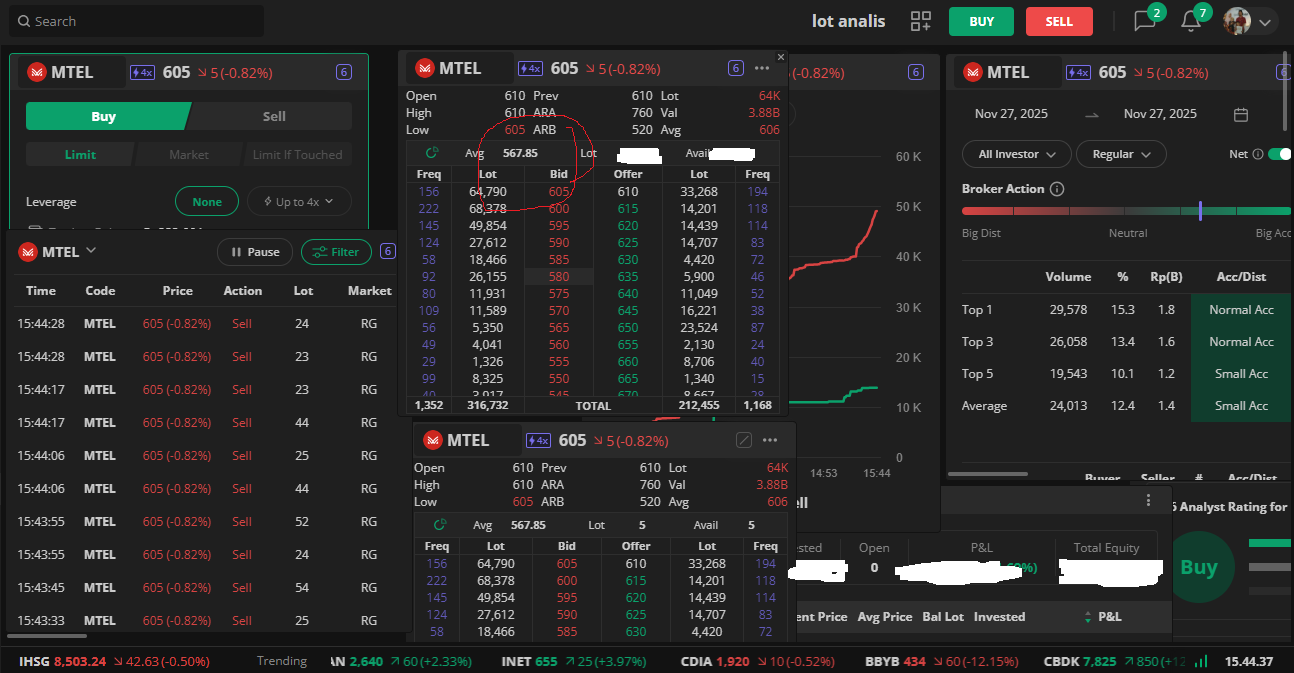Click bid price 600 in top orderbook
This screenshot has height=673, width=1294.
click(x=559, y=208)
